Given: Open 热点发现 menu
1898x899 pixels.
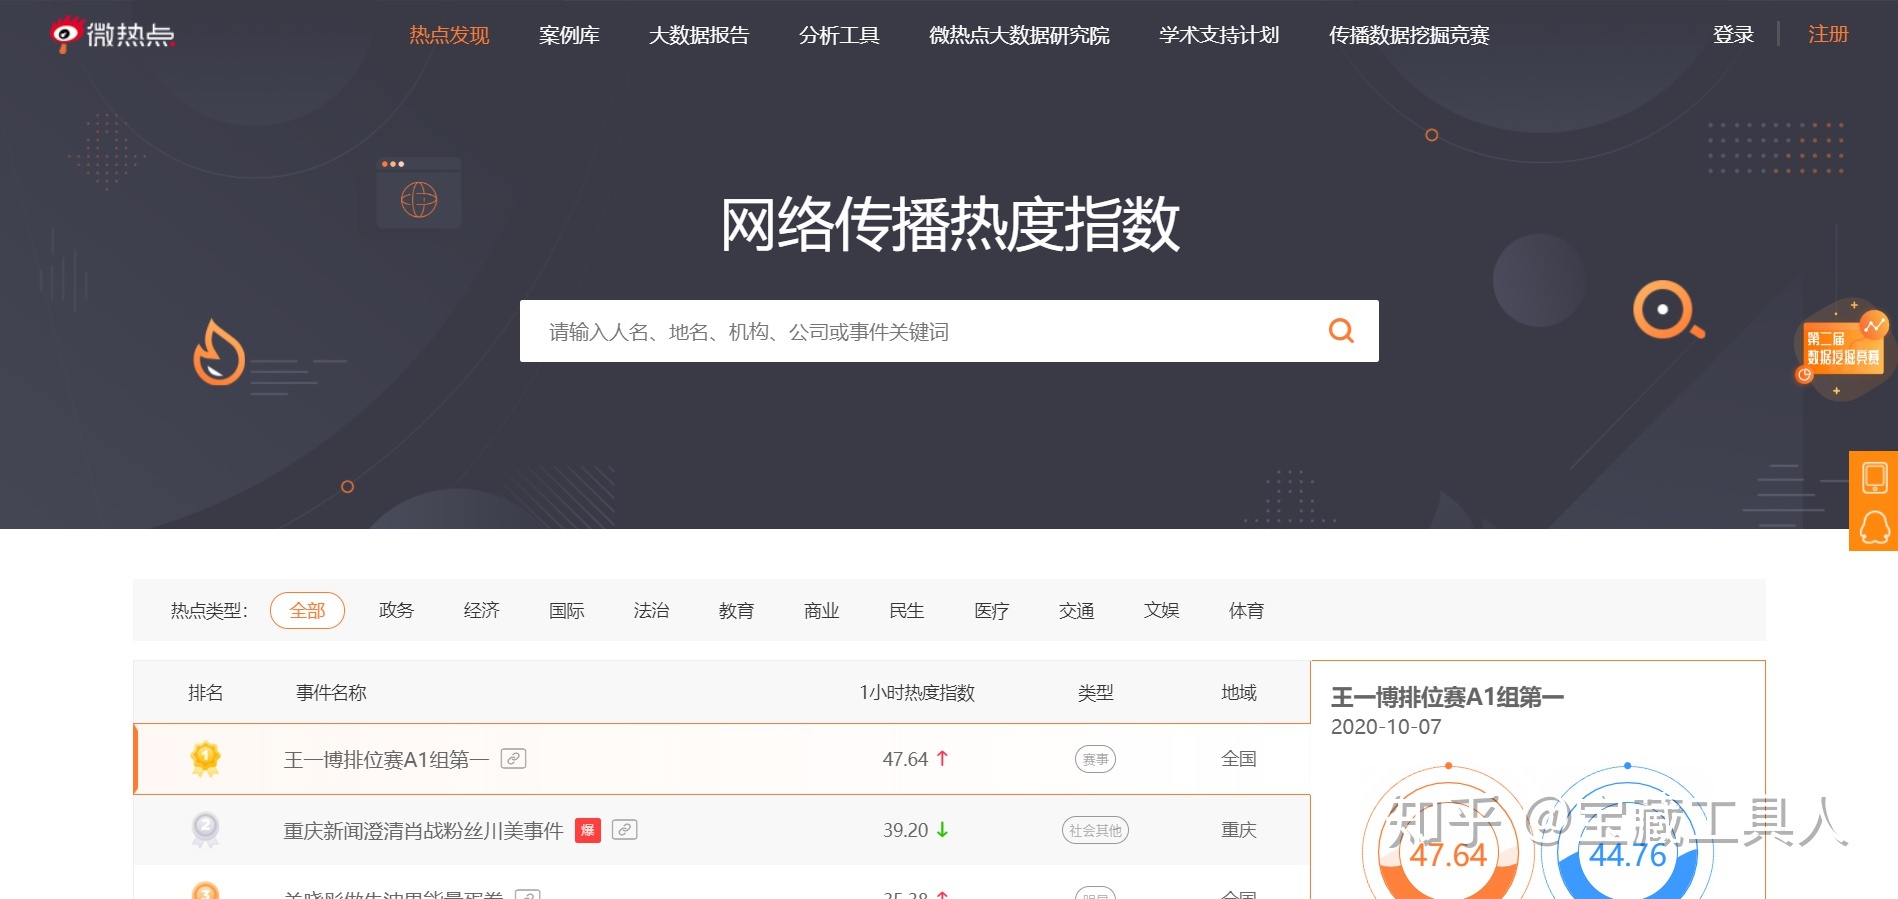Looking at the screenshot, I should pos(449,35).
